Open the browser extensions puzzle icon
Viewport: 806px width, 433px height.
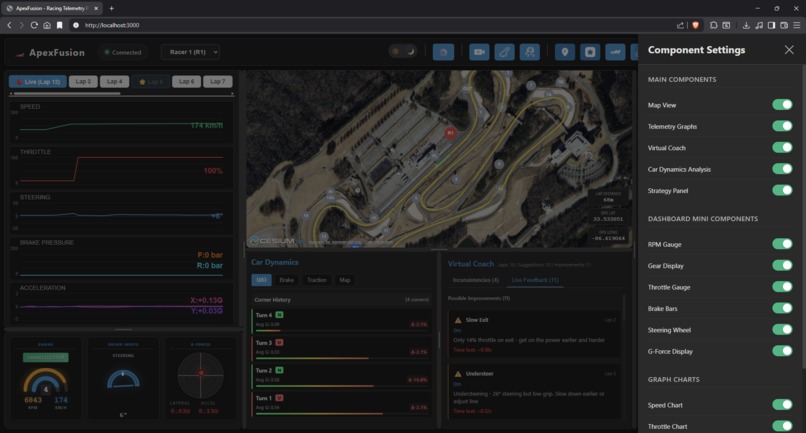pos(713,25)
